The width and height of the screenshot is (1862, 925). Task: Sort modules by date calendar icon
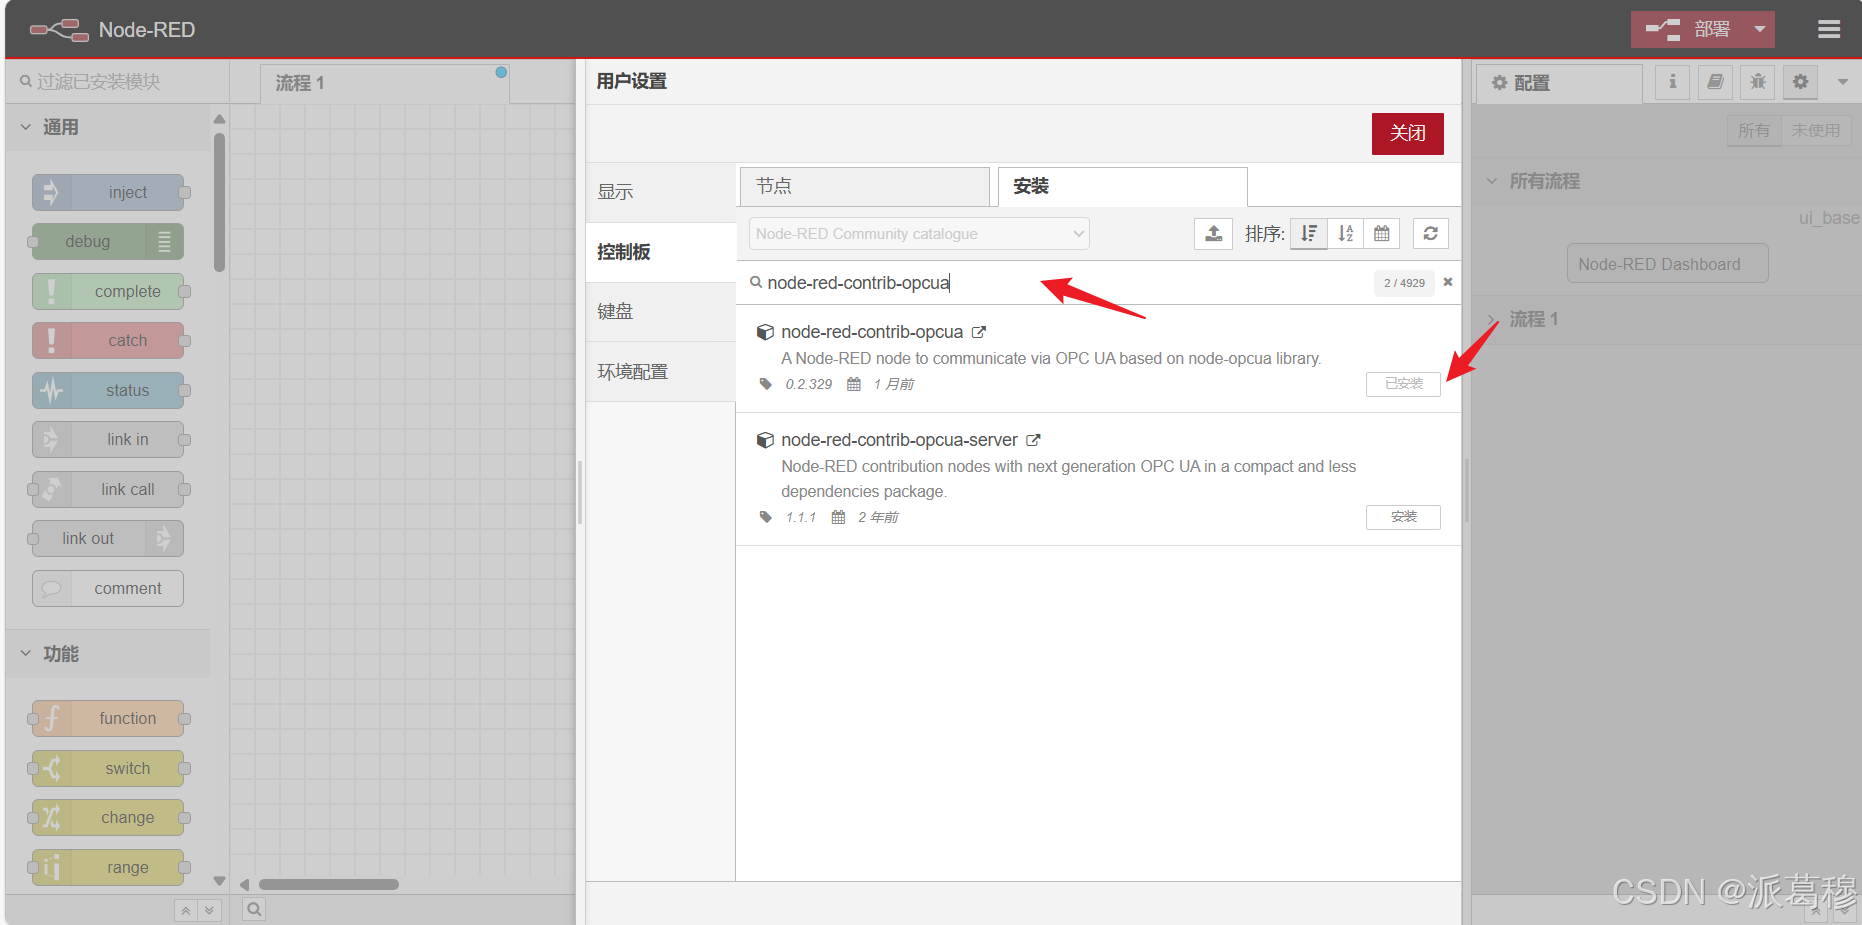point(1381,234)
